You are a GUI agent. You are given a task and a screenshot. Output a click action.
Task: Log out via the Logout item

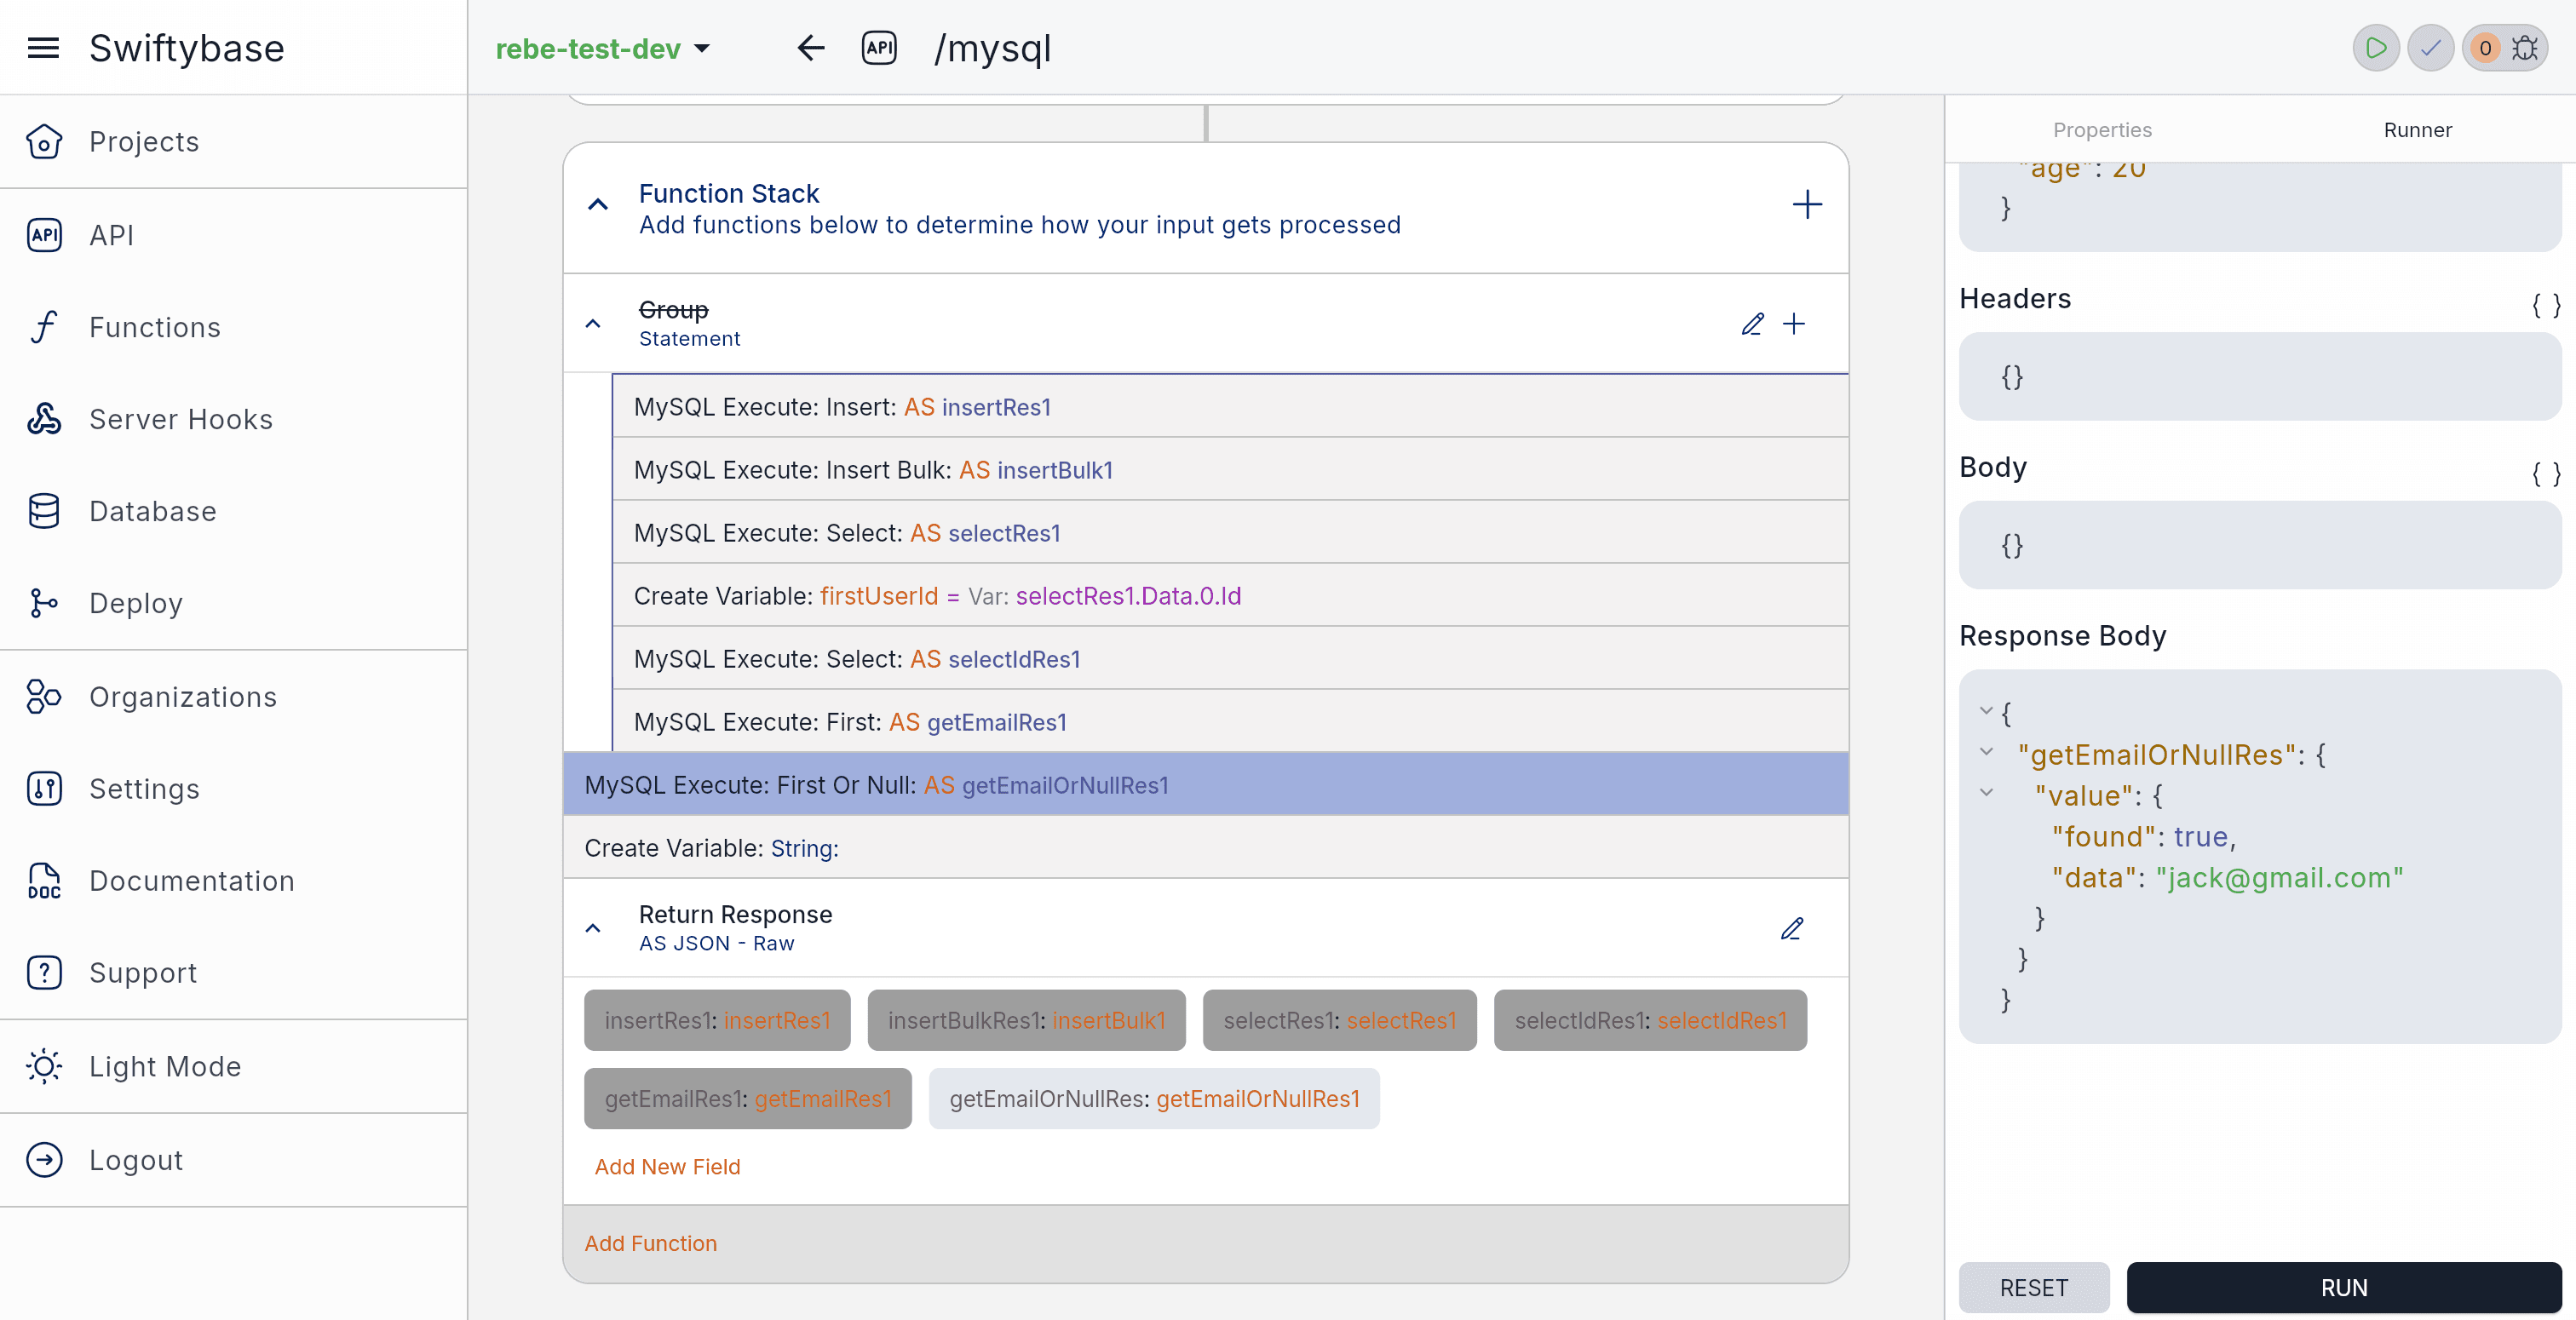tap(232, 1160)
